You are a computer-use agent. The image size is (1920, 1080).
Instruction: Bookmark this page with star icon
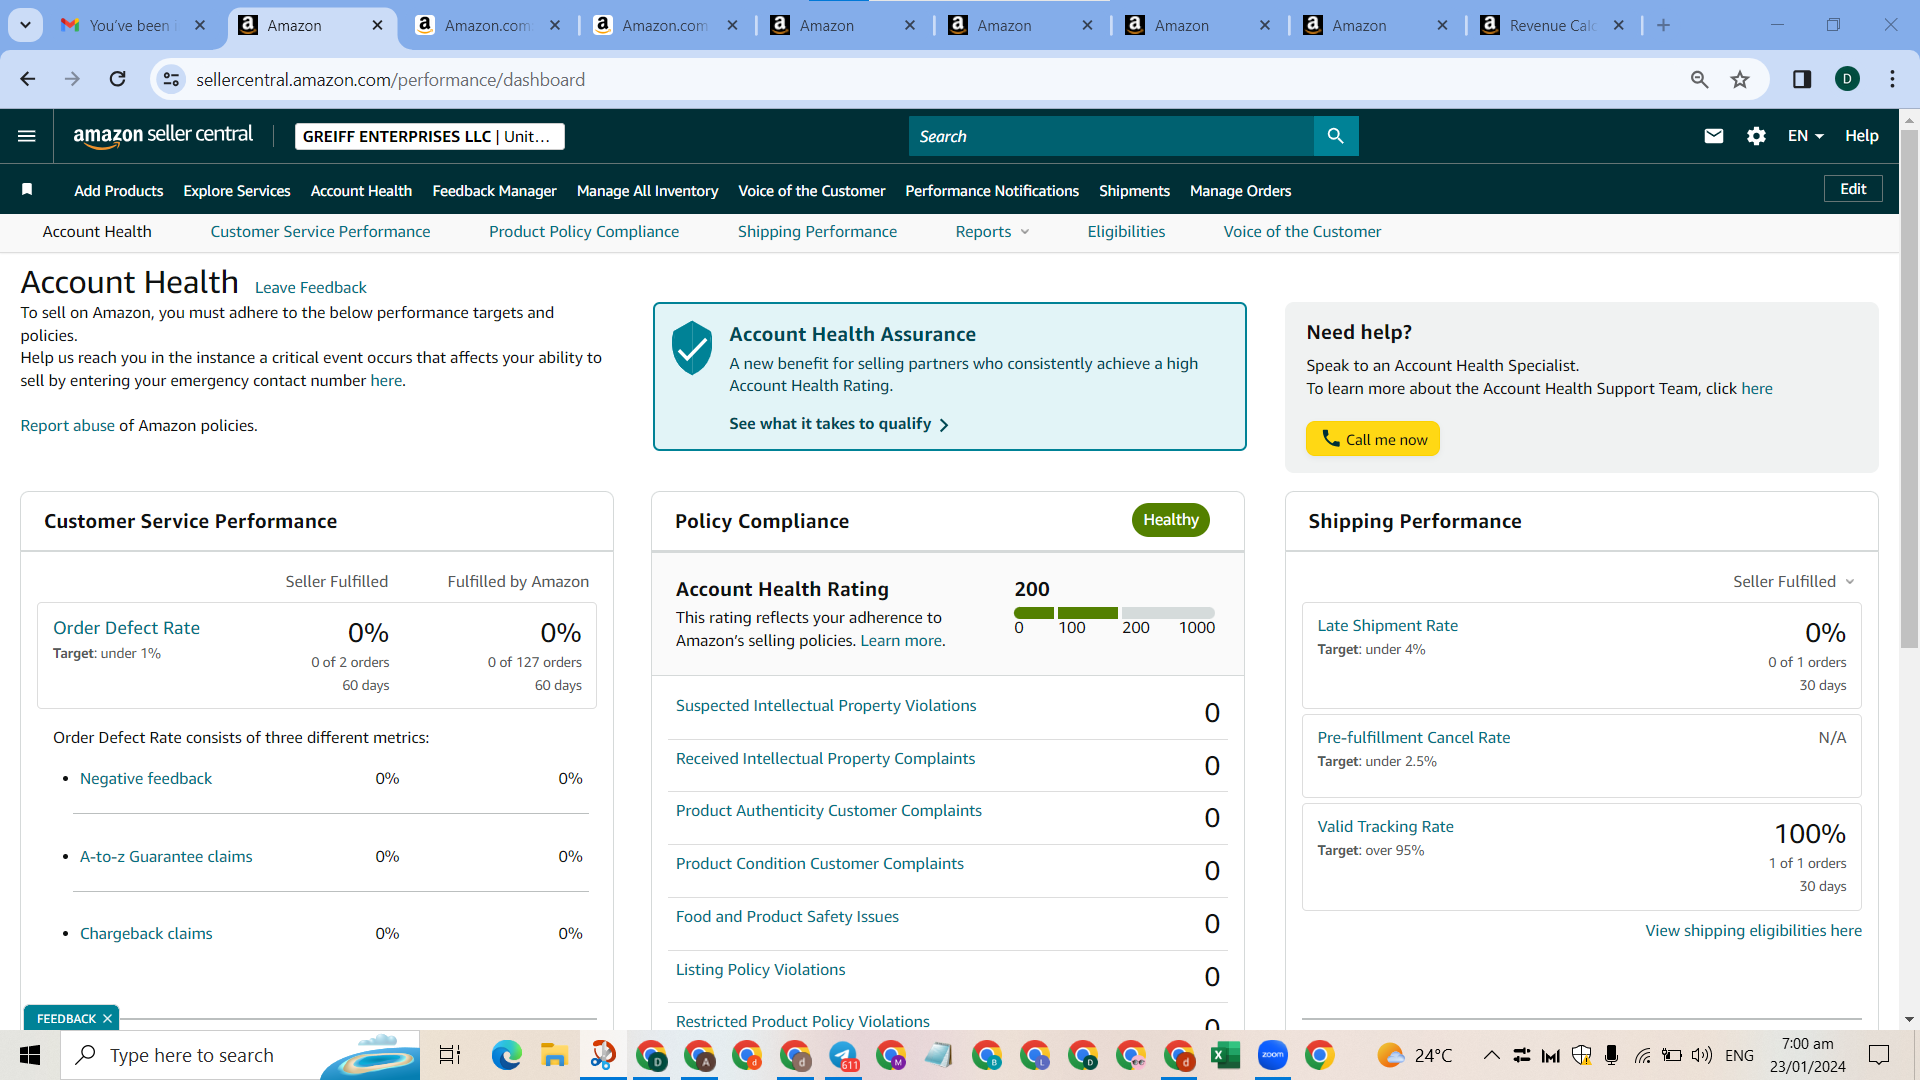(x=1740, y=79)
